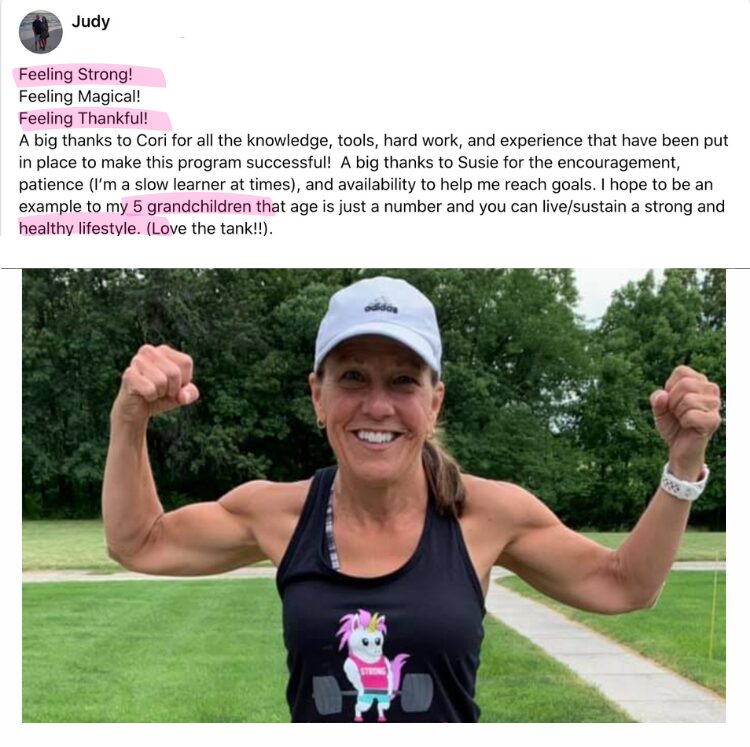This screenshot has height=747, width=750.
Task: Click the 'Feeling Magical!' line
Action: [79, 97]
